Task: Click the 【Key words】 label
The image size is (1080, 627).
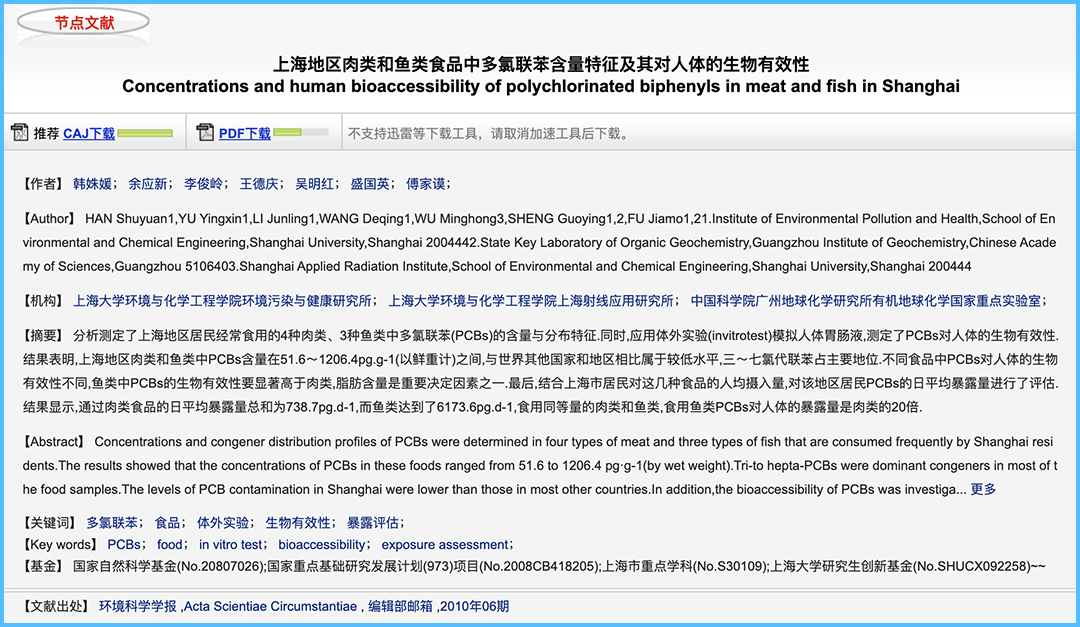Action: [x=60, y=545]
